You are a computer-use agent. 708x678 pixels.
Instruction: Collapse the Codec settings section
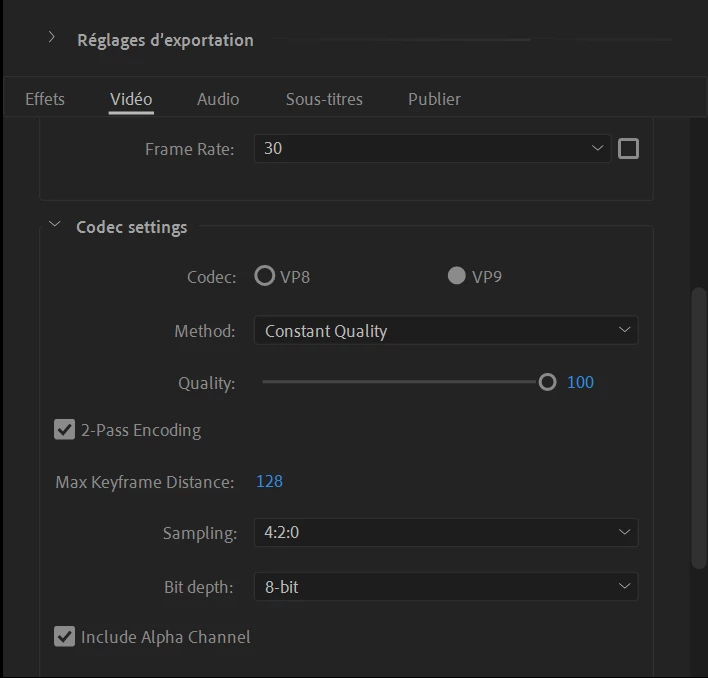point(54,227)
